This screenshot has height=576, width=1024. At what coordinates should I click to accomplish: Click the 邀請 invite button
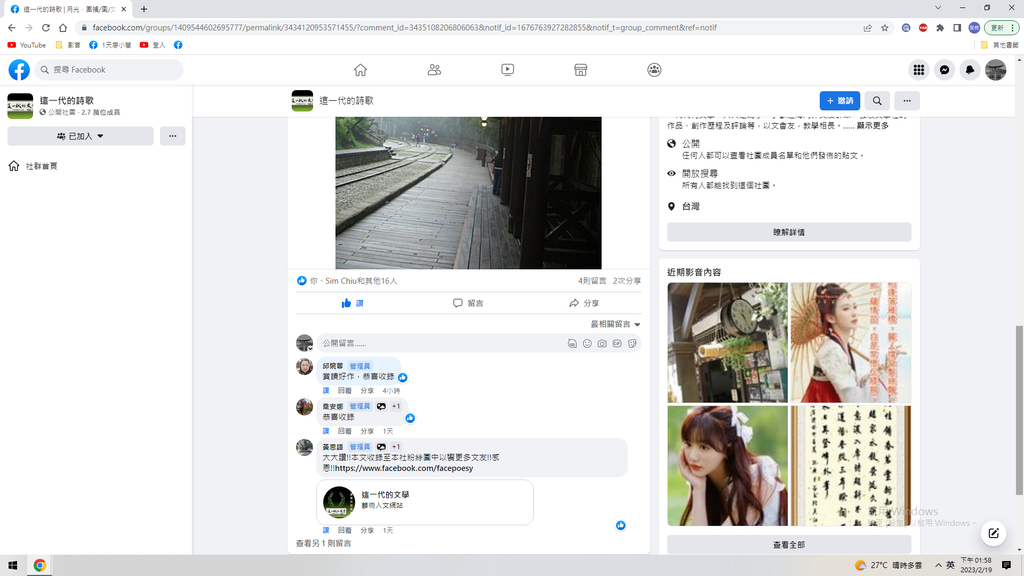pyautogui.click(x=840, y=101)
